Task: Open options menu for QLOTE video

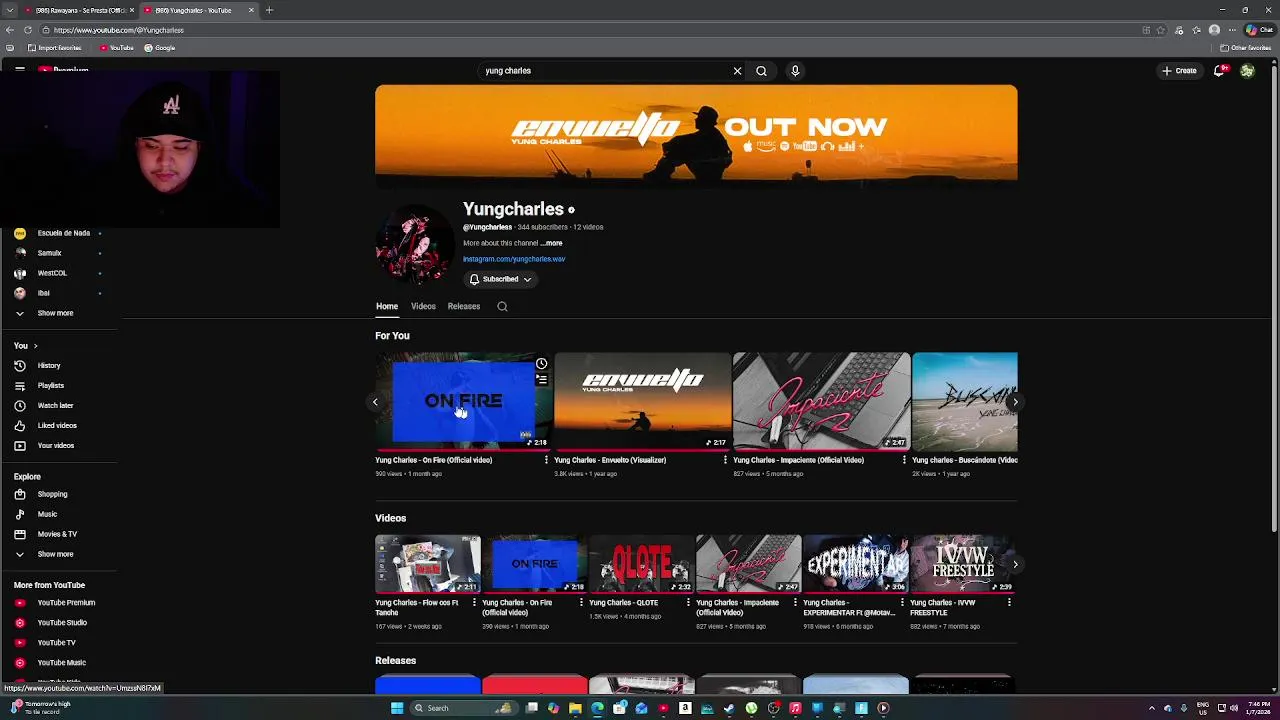Action: (x=688, y=603)
